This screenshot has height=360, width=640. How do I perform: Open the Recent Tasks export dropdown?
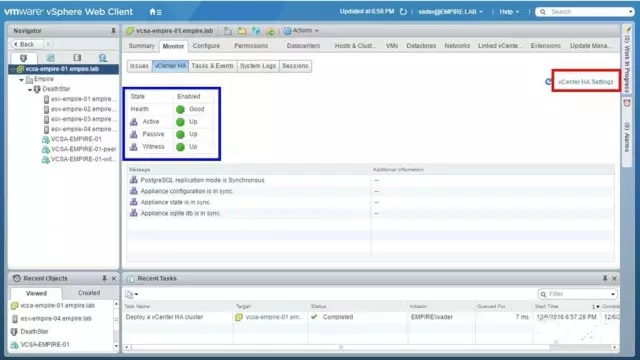132,294
